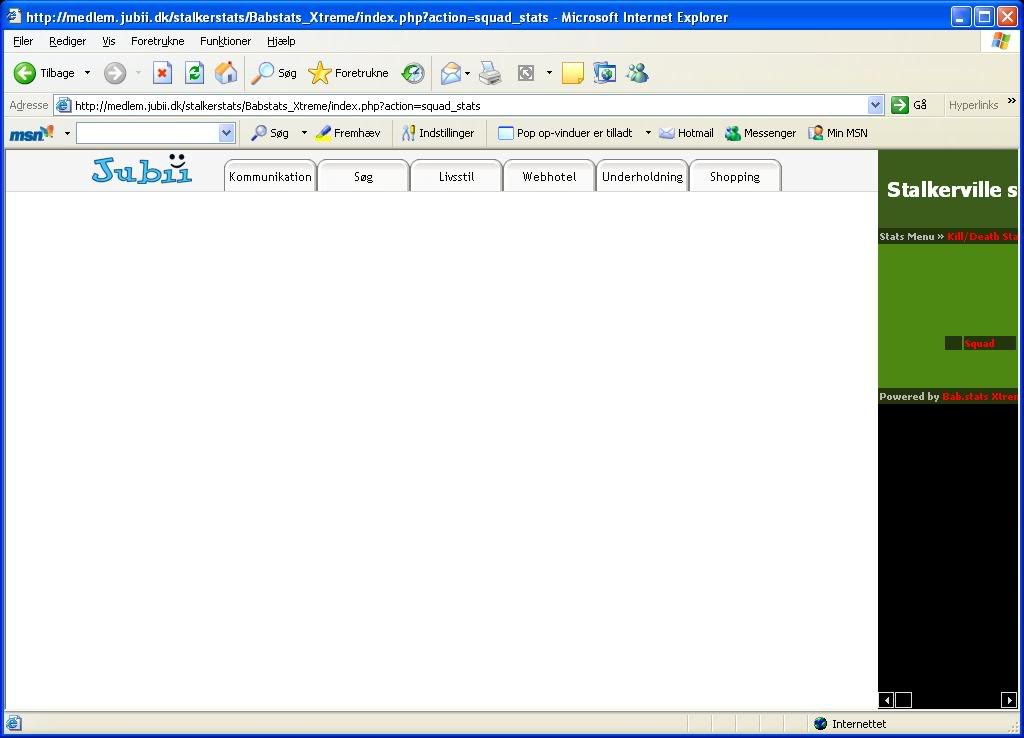Select the Underholdning tab on Jubii
The width and height of the screenshot is (1024, 738).
pos(642,177)
